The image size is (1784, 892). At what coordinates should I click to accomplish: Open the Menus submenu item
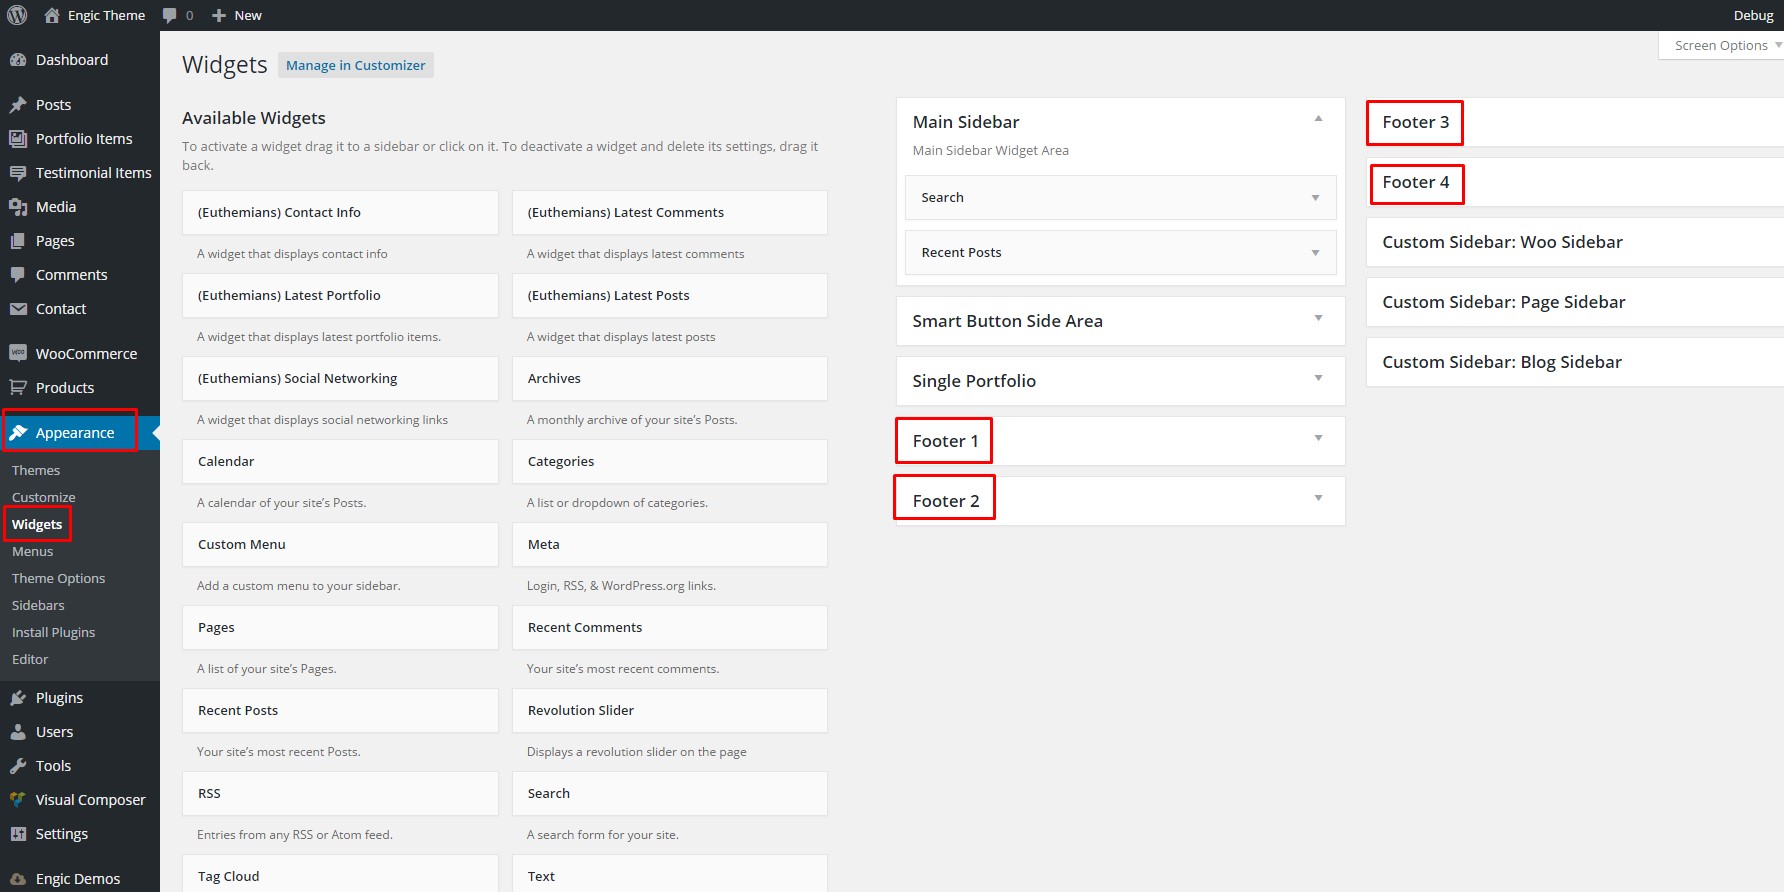click(x=33, y=551)
